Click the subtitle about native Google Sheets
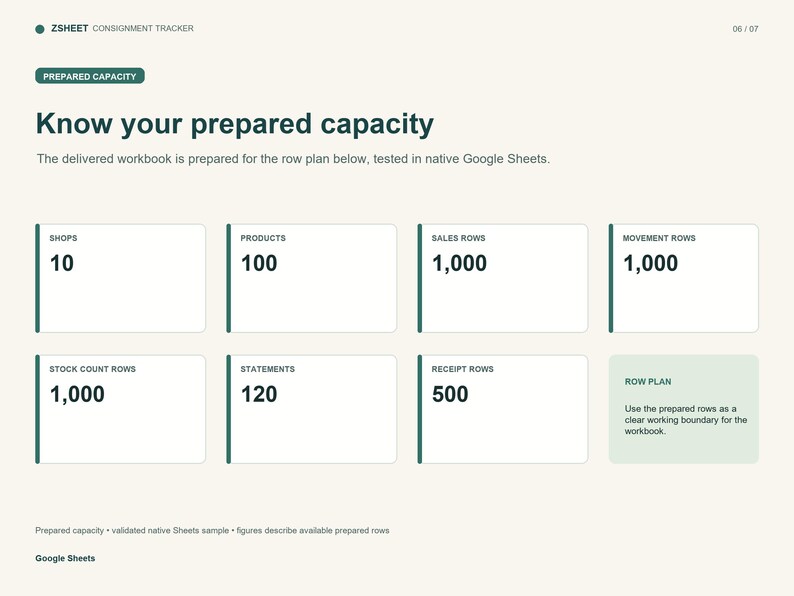This screenshot has width=794, height=596. tap(293, 158)
